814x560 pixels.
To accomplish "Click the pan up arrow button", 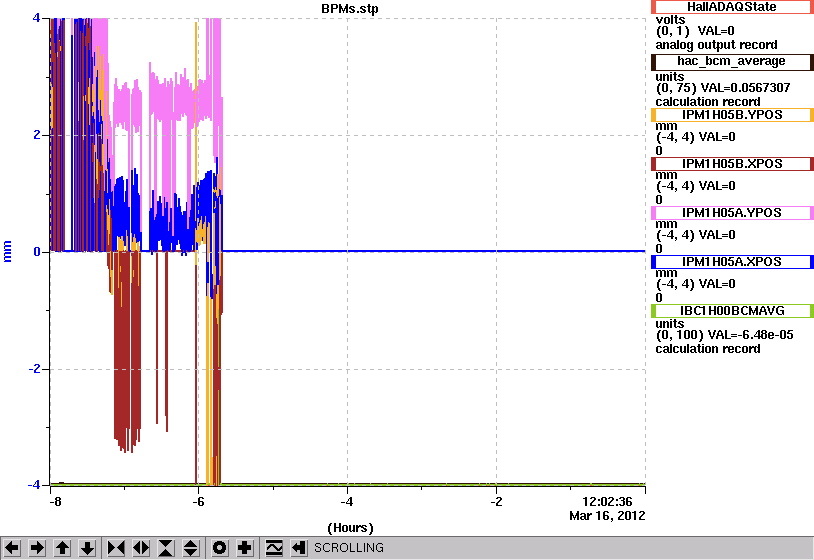I will (x=62, y=548).
